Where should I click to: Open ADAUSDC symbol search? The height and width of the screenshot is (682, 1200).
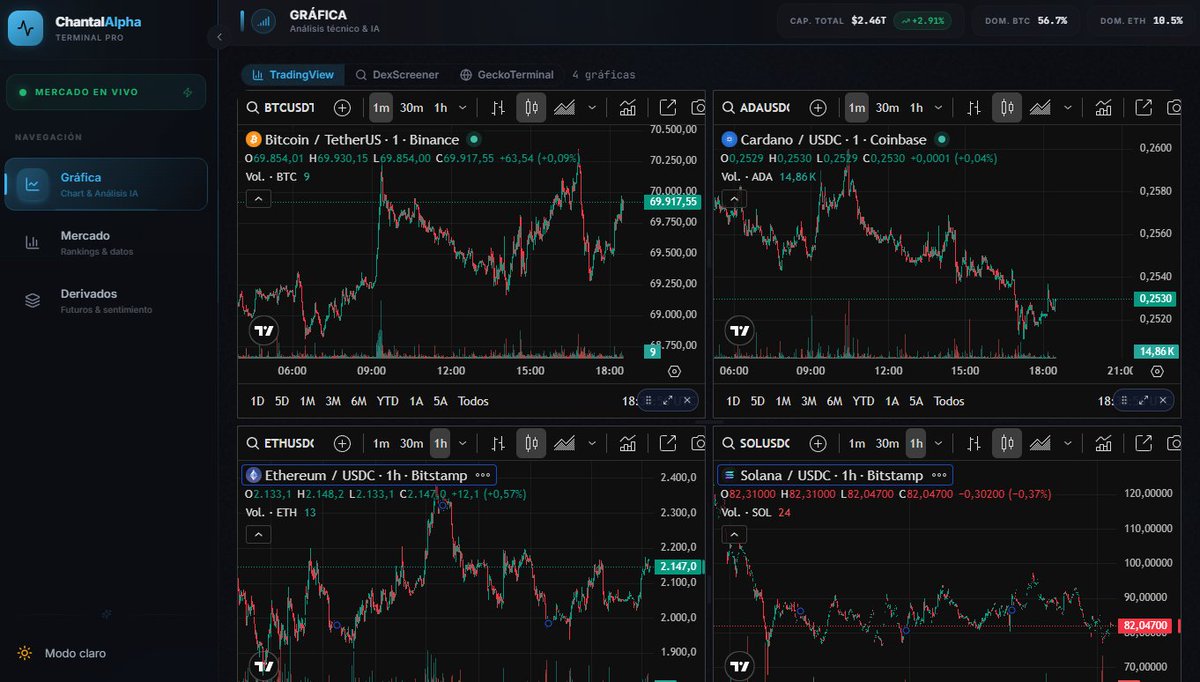pos(757,108)
